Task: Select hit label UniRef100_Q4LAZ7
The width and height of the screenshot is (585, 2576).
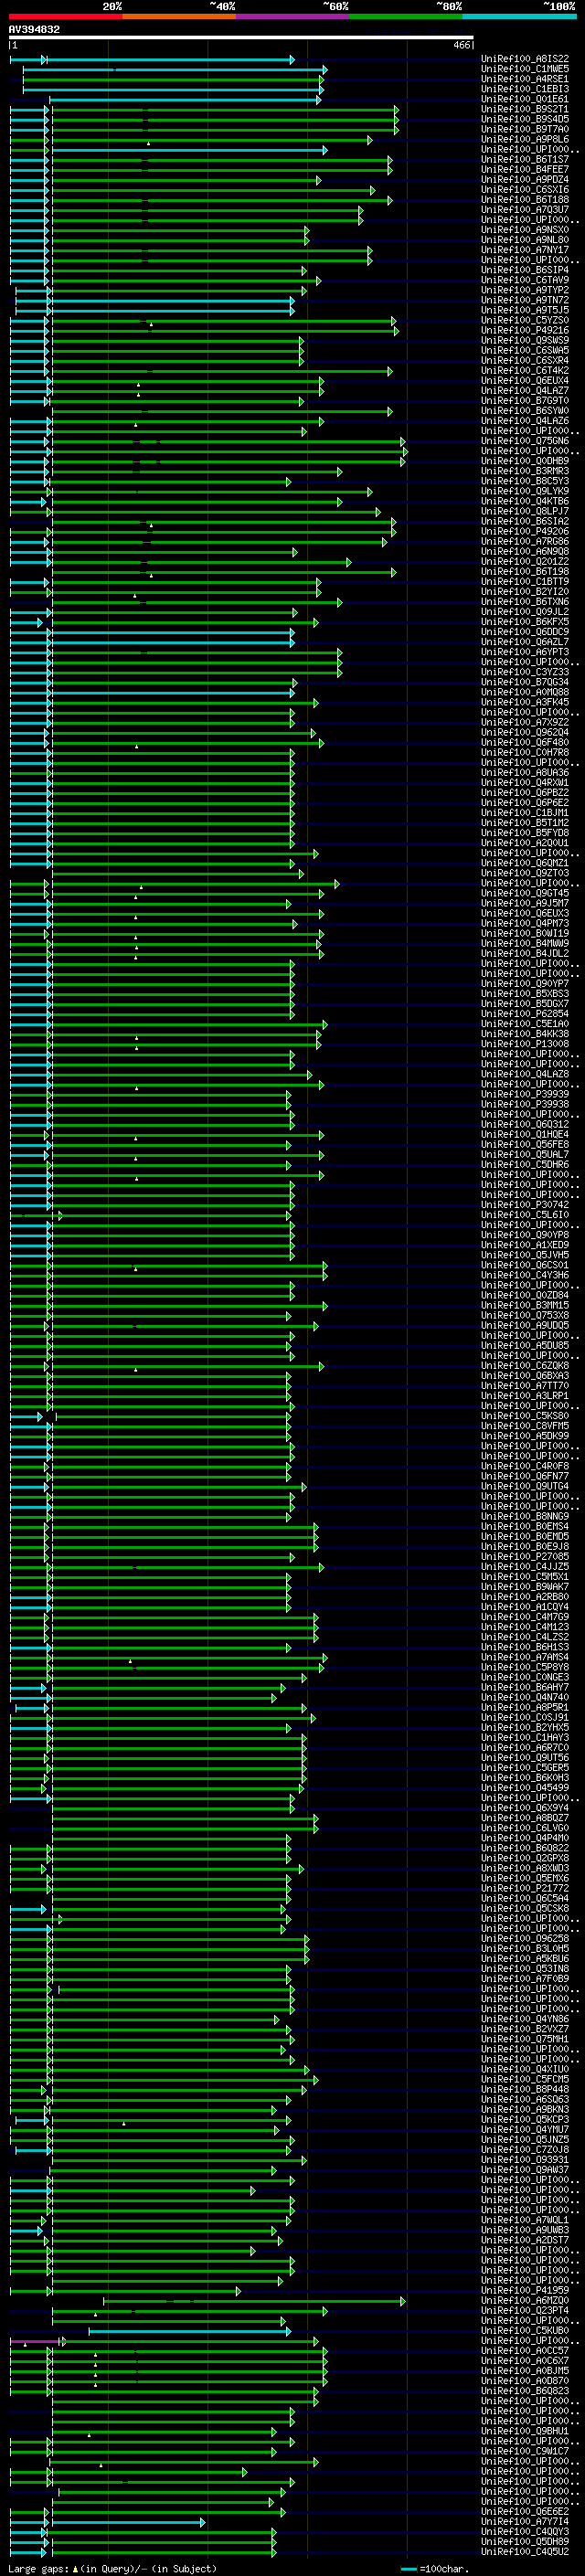Action: coord(525,390)
